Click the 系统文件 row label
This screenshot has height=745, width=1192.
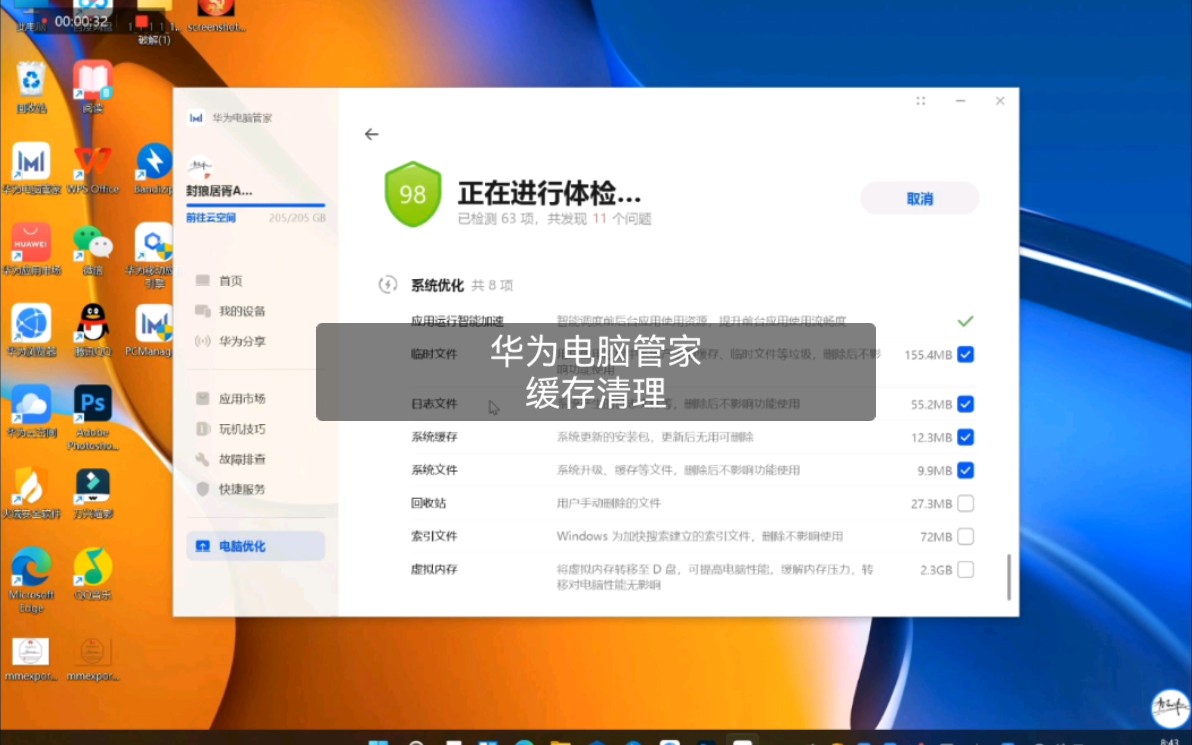pos(434,471)
